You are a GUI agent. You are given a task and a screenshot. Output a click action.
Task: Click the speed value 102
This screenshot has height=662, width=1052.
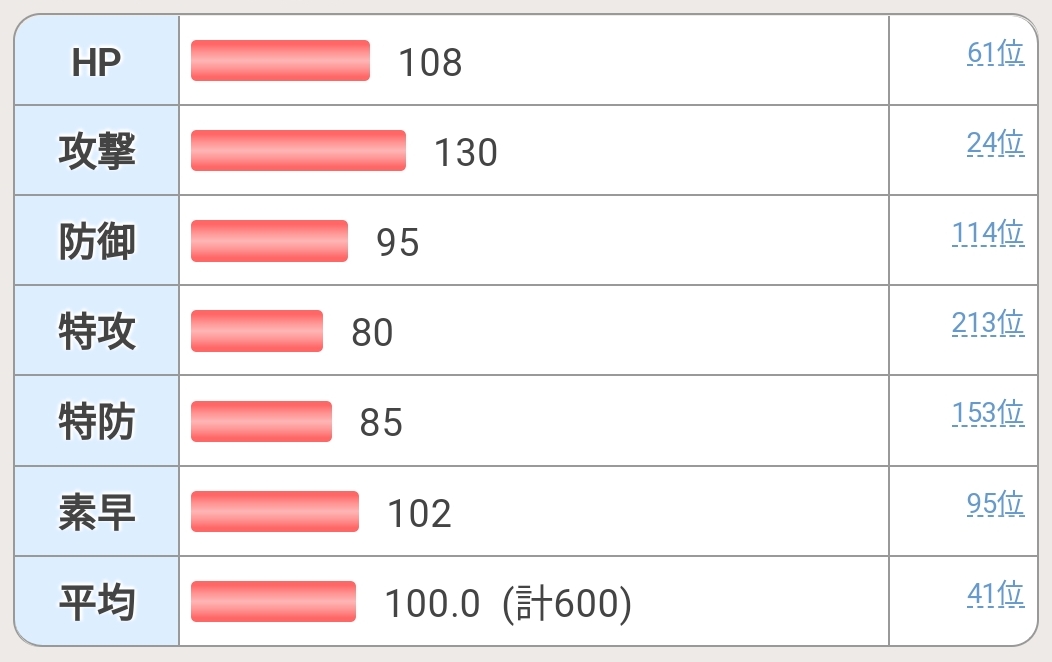(419, 513)
